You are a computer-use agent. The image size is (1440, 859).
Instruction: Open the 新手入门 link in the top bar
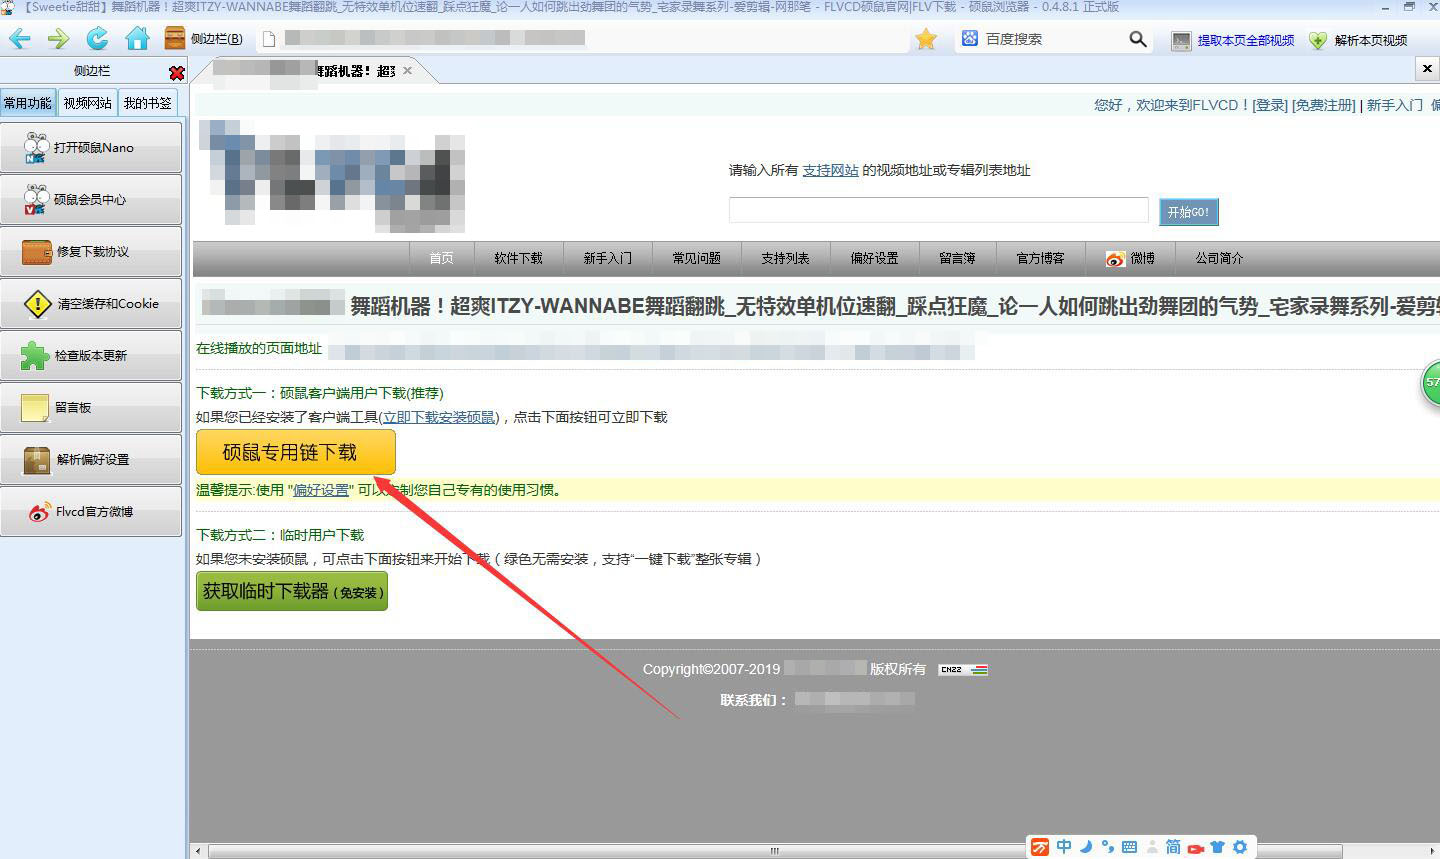(x=1394, y=105)
